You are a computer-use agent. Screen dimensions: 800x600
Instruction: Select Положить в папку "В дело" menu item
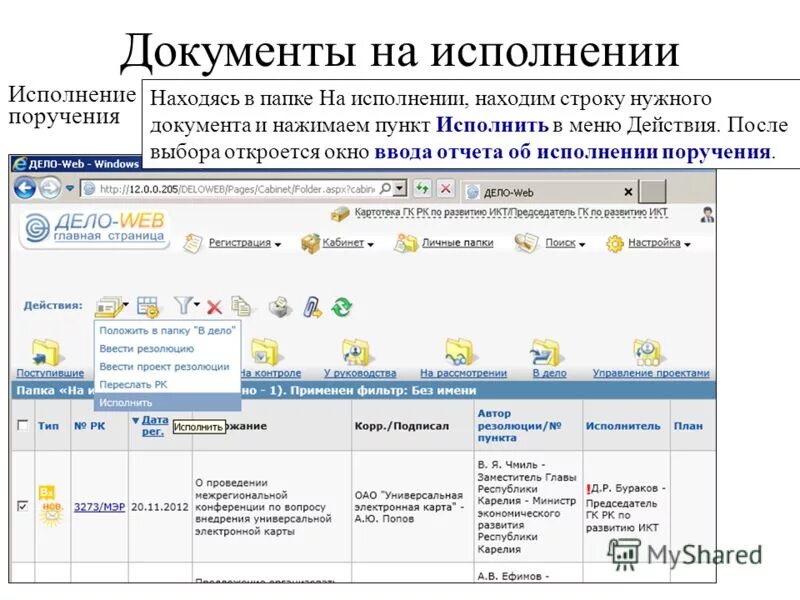pyautogui.click(x=167, y=331)
